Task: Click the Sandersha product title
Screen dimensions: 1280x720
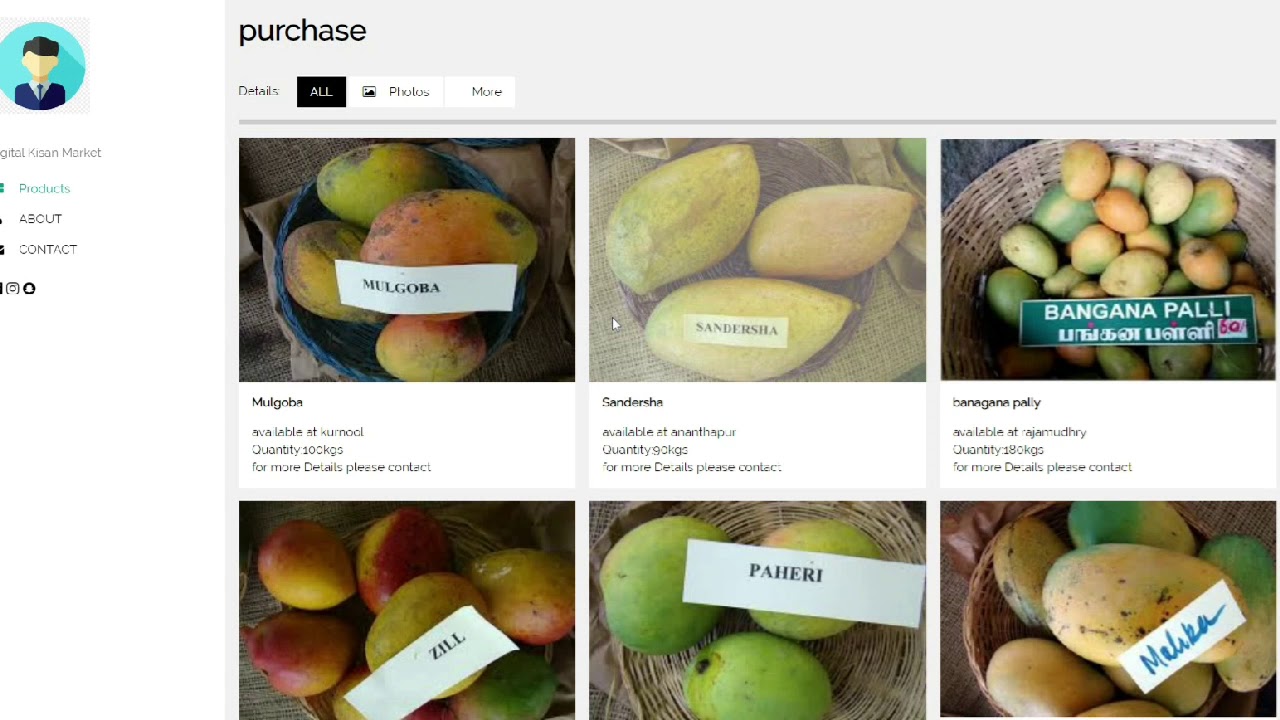Action: click(x=632, y=402)
